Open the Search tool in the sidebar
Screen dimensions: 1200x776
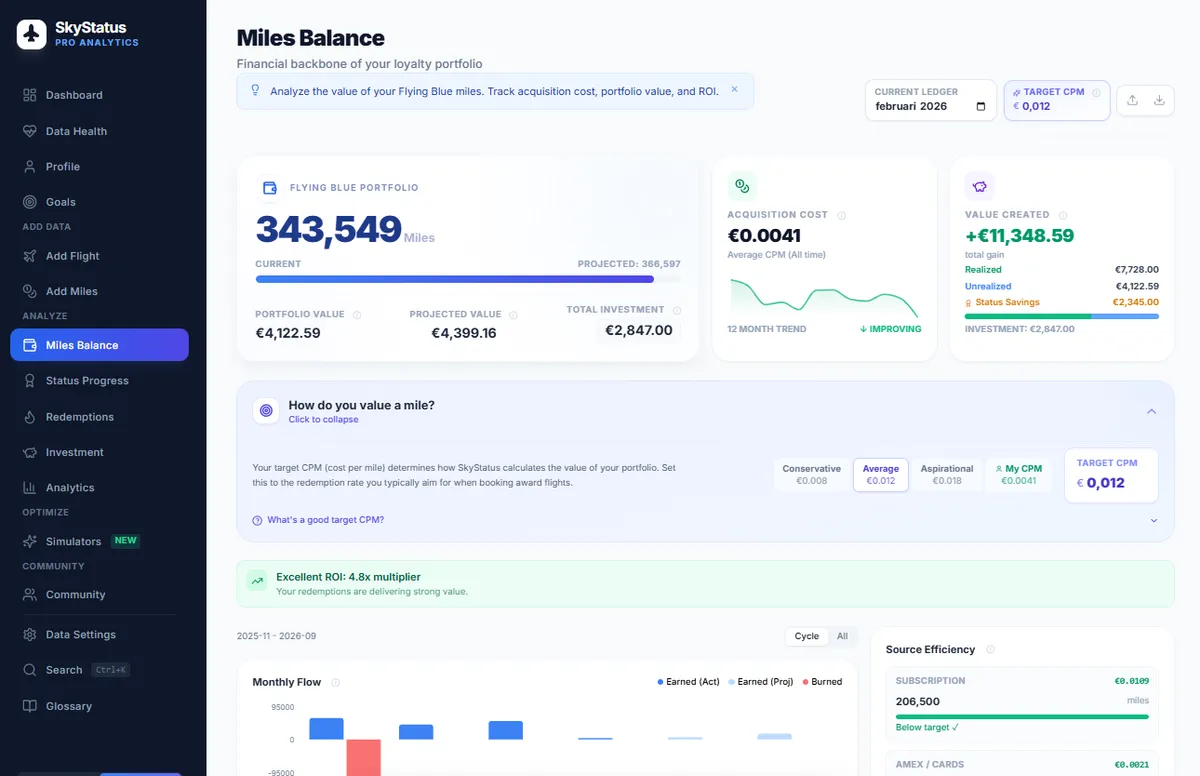pyautogui.click(x=63, y=669)
